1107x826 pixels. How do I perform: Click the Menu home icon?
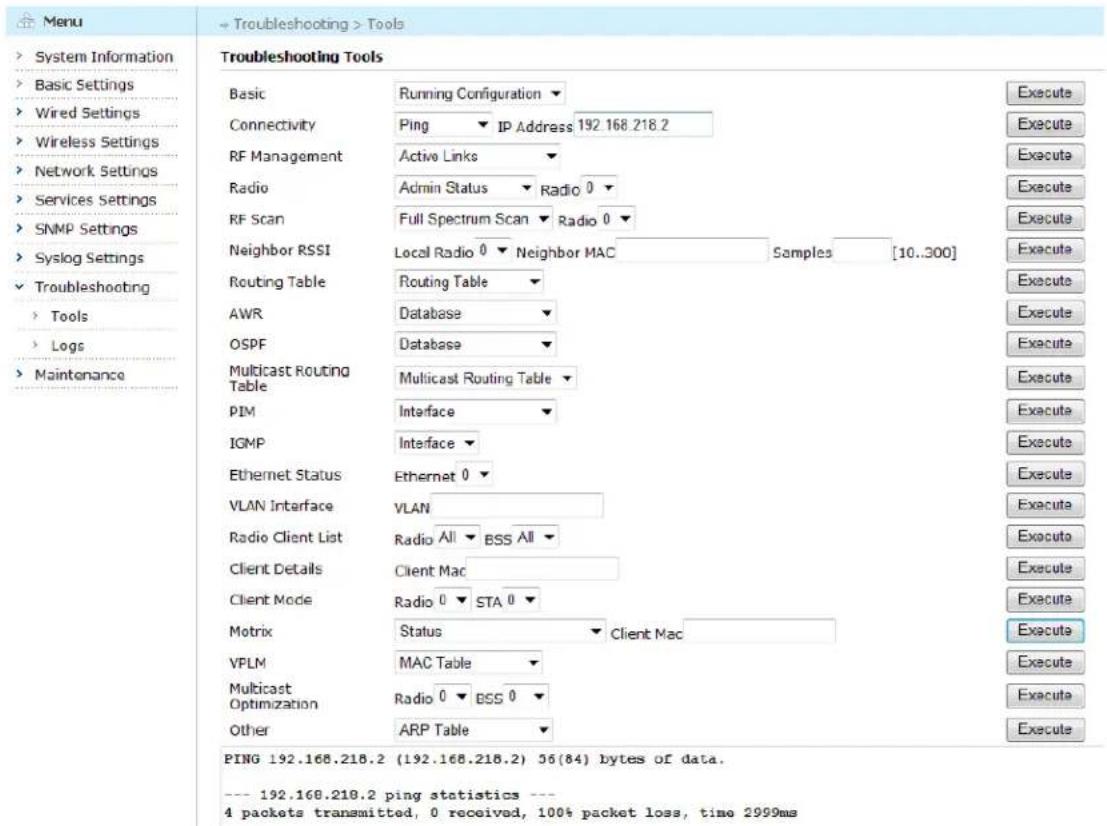tap(25, 22)
